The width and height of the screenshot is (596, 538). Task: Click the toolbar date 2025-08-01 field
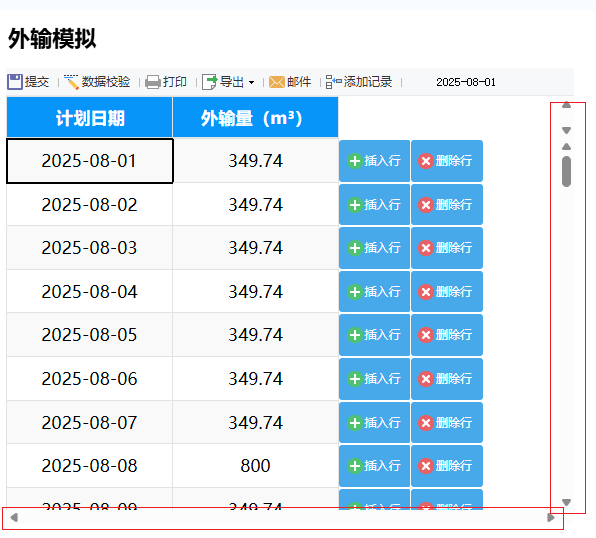[x=466, y=82]
